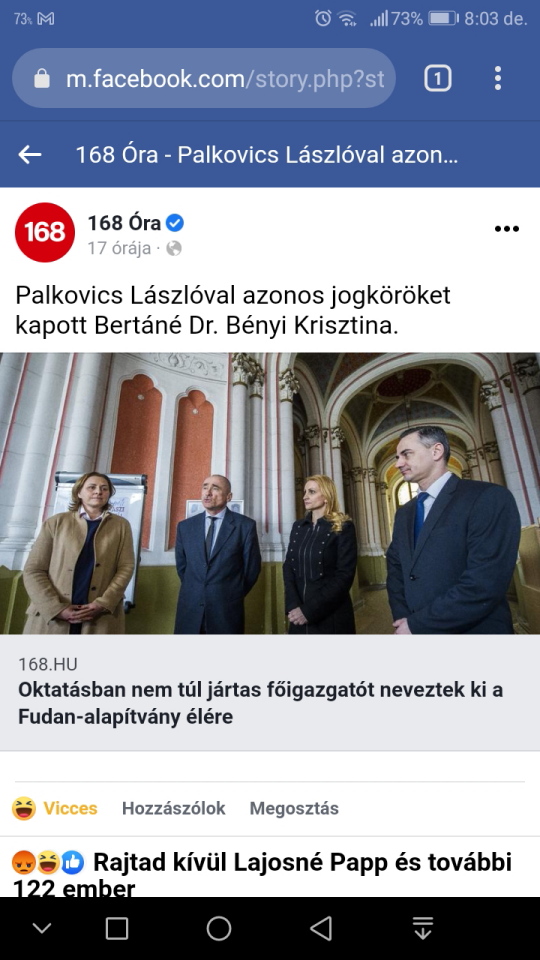Open the Fudan-alapítvány article headline link
The image size is (540, 960).
click(260, 703)
